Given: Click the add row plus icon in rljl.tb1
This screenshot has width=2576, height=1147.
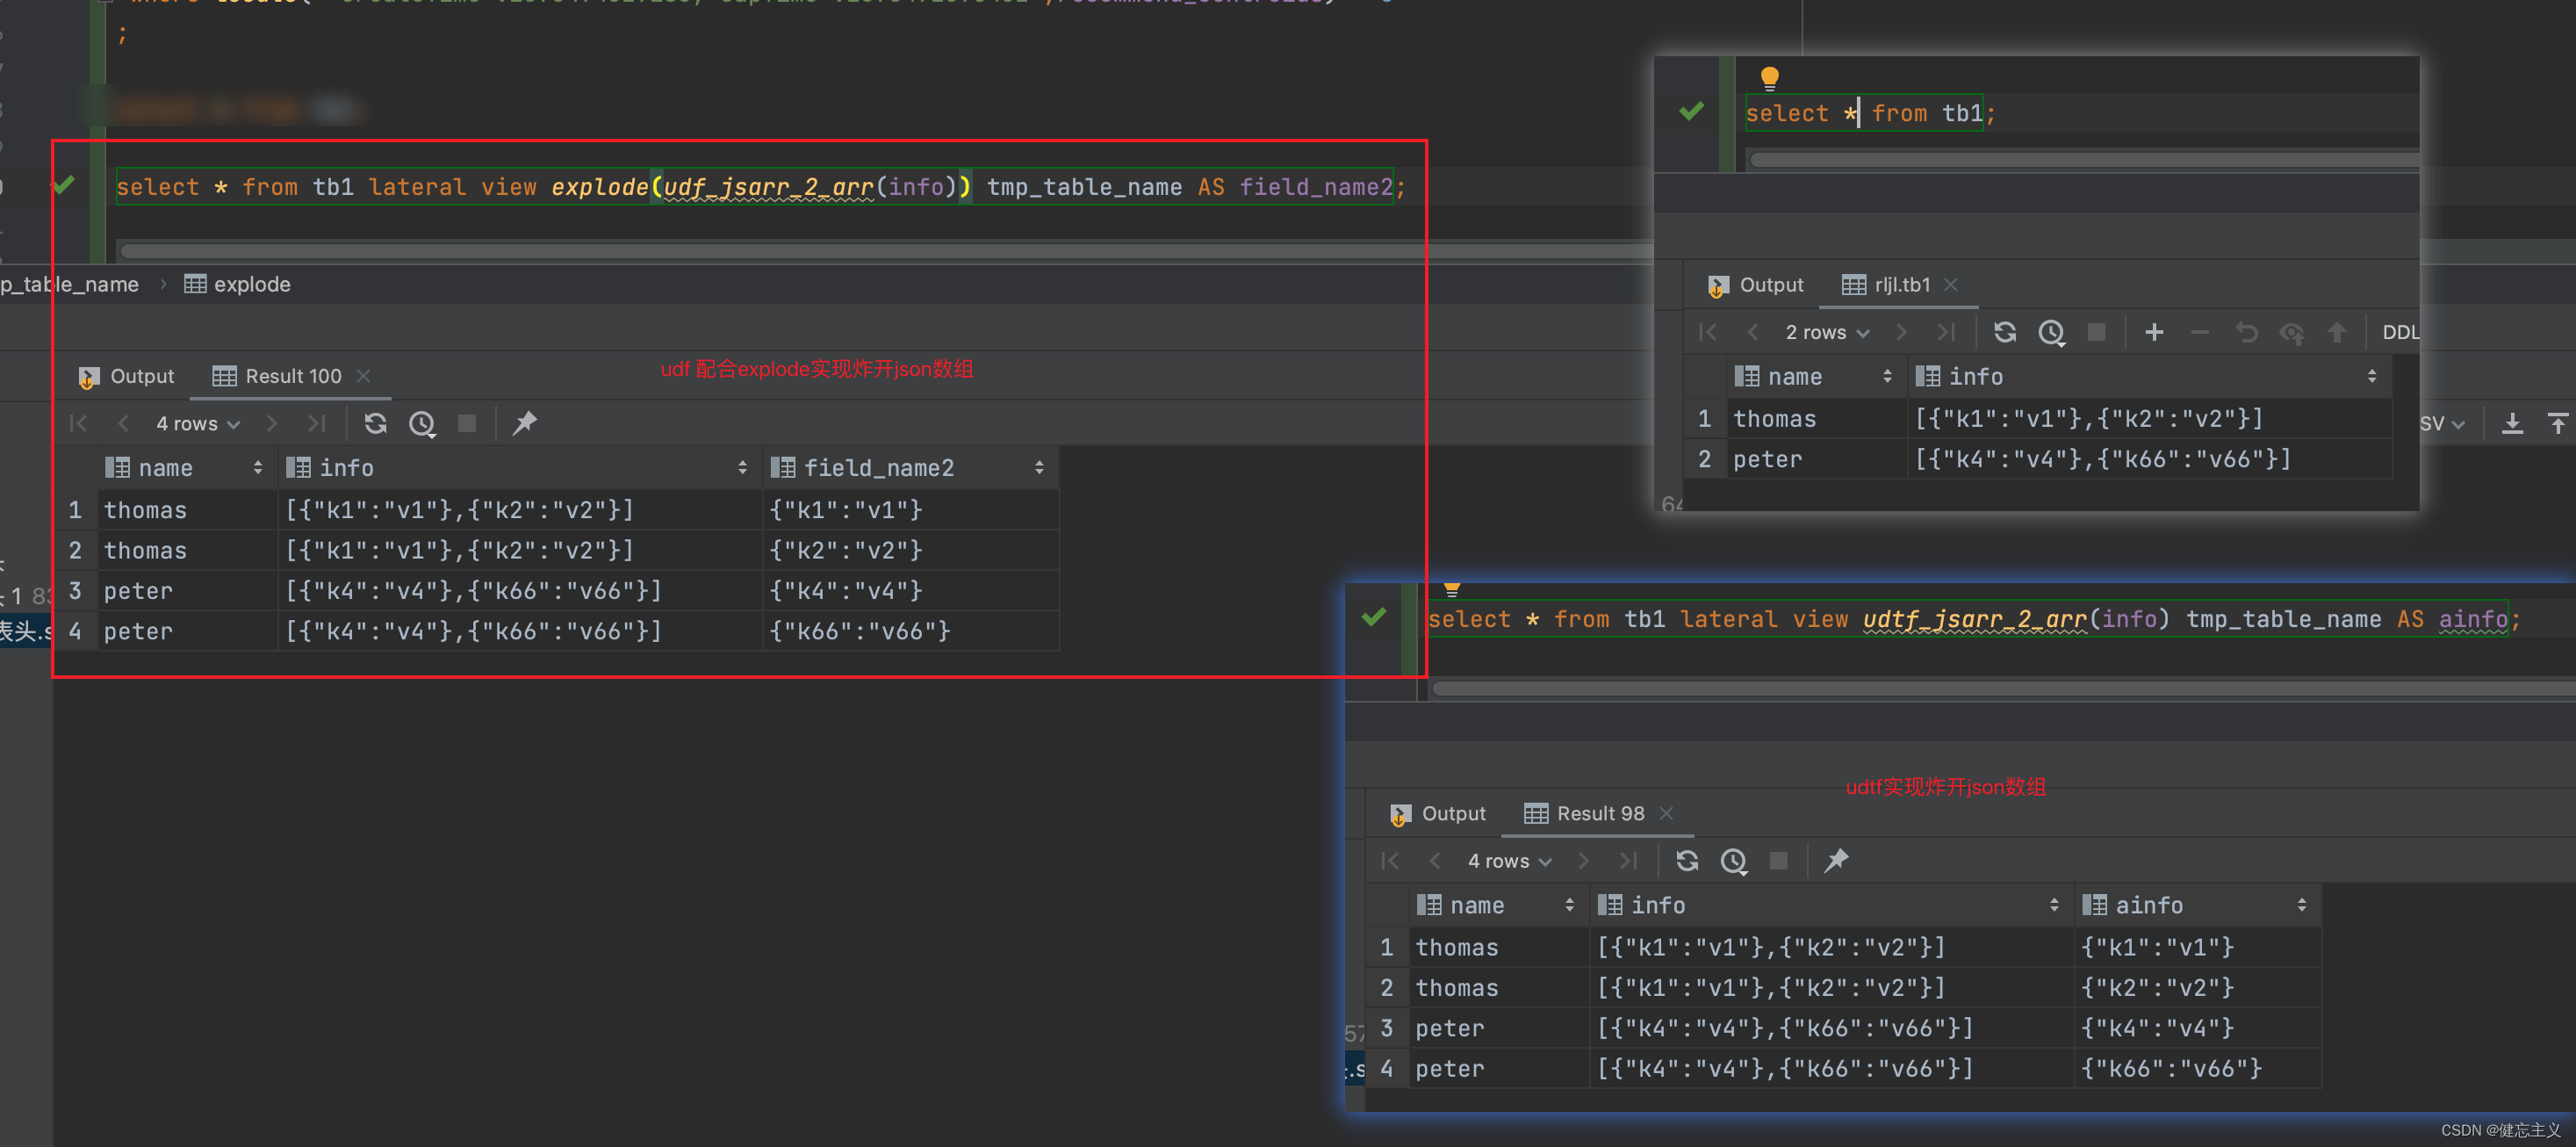Looking at the screenshot, I should coord(2154,332).
